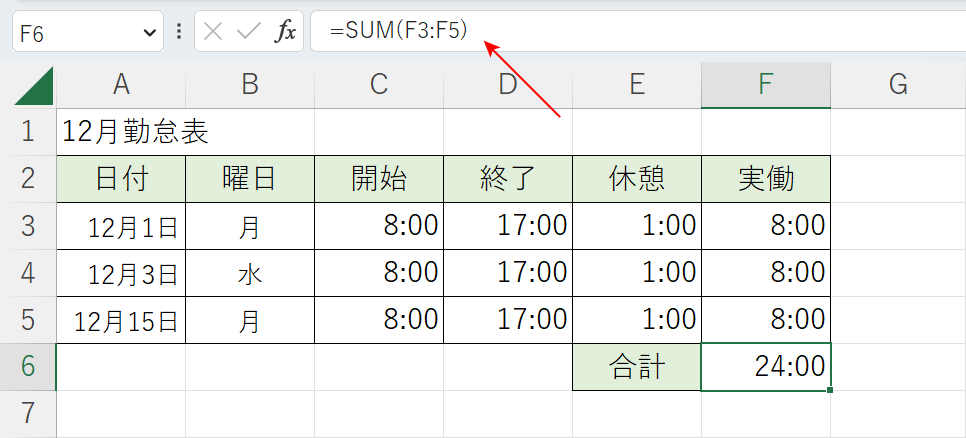Select column G header
This screenshot has width=966, height=438.
tap(897, 86)
